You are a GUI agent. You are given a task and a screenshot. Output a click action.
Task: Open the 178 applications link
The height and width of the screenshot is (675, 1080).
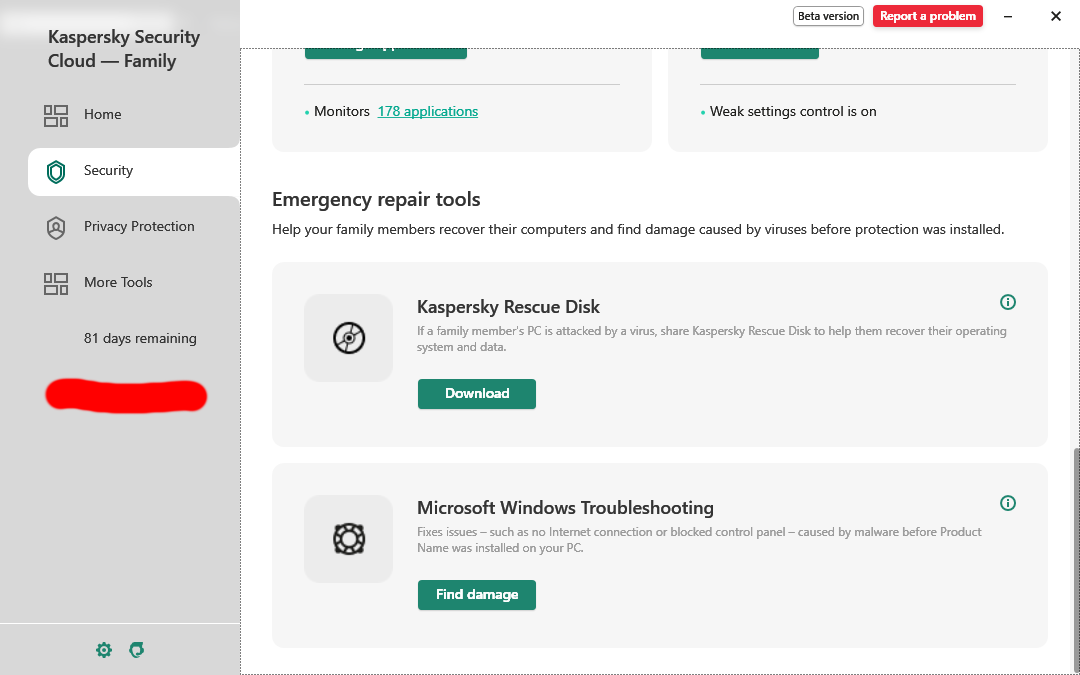click(427, 112)
